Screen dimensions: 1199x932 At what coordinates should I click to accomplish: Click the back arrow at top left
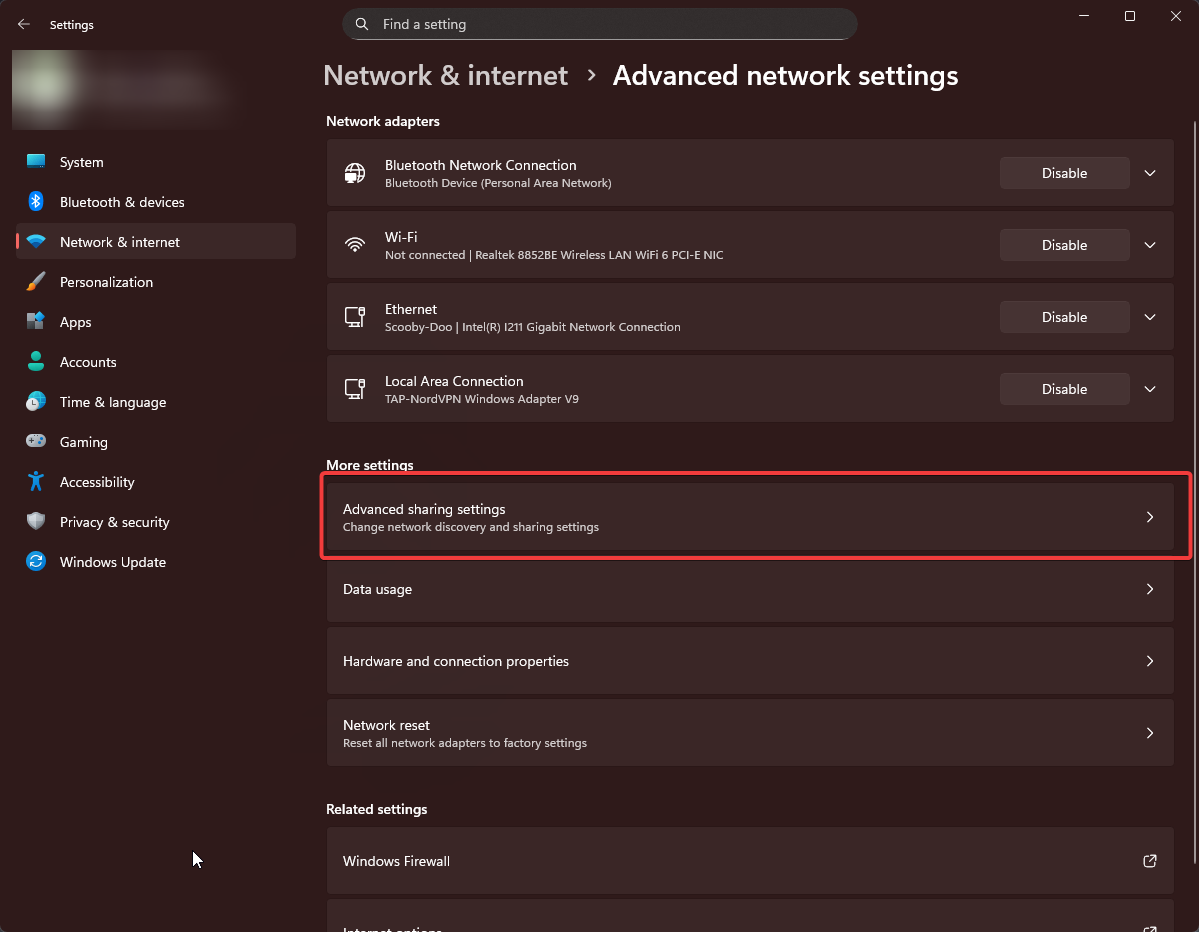tap(23, 24)
